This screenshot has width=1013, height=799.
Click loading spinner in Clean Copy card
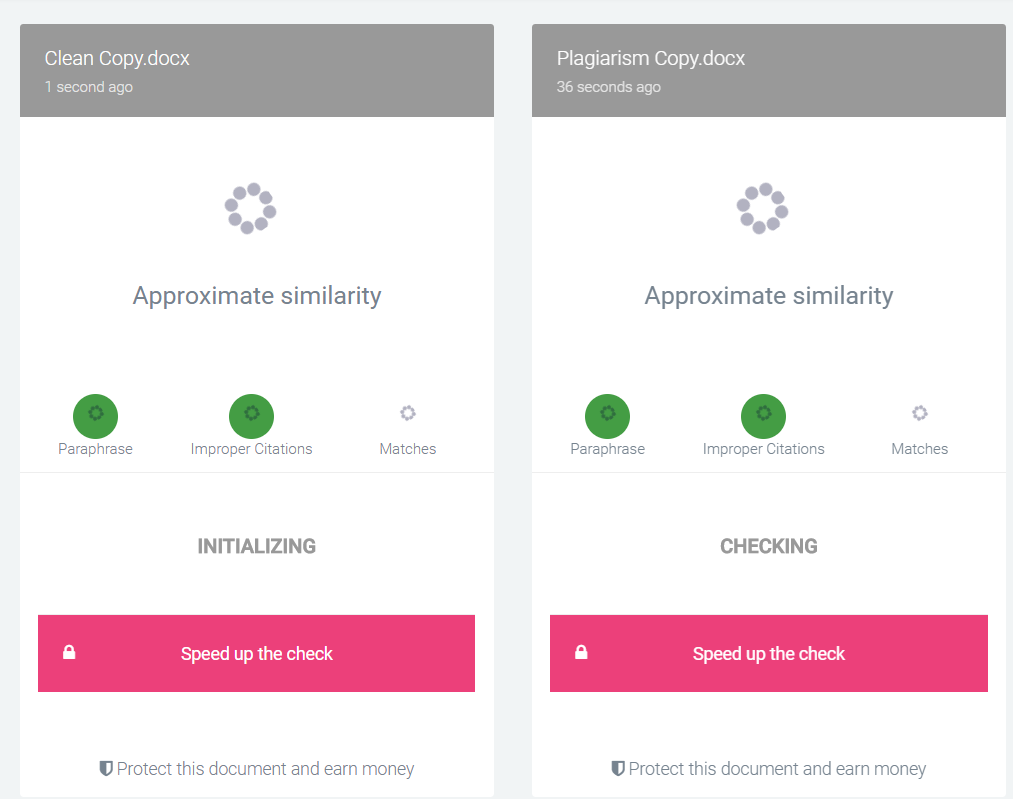pos(251,208)
